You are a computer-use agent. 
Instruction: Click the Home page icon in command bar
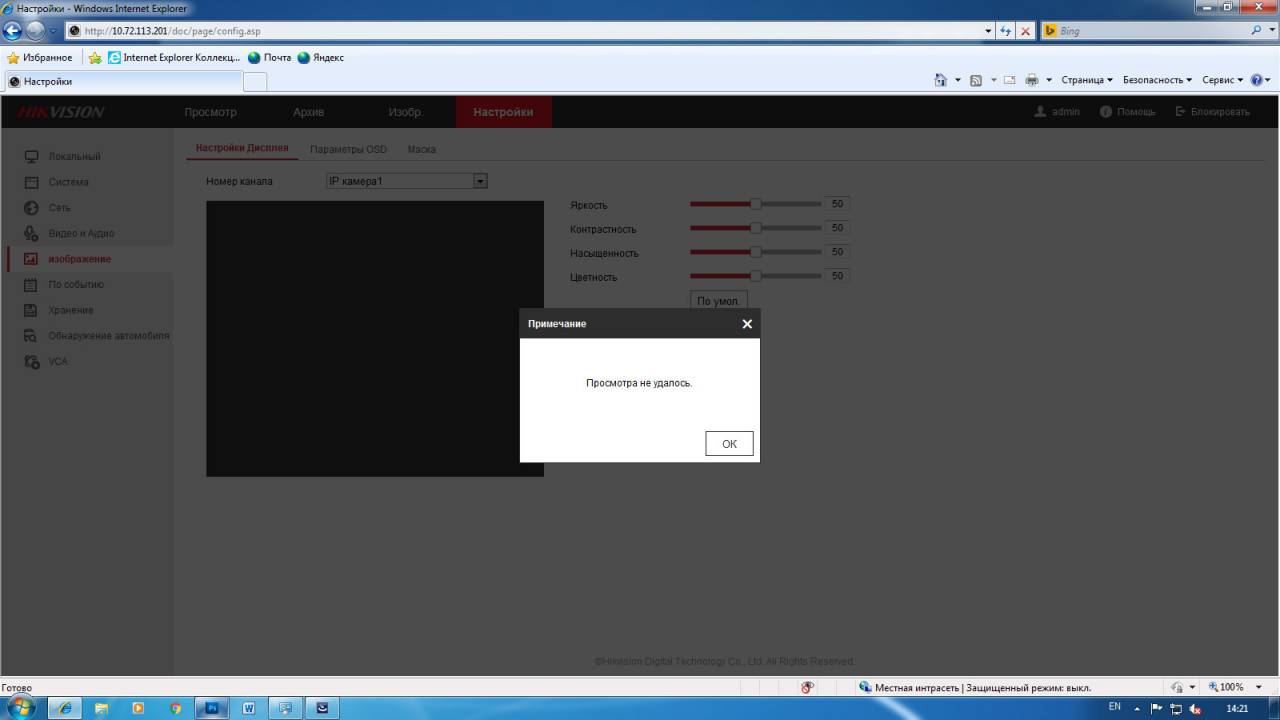pyautogui.click(x=940, y=80)
